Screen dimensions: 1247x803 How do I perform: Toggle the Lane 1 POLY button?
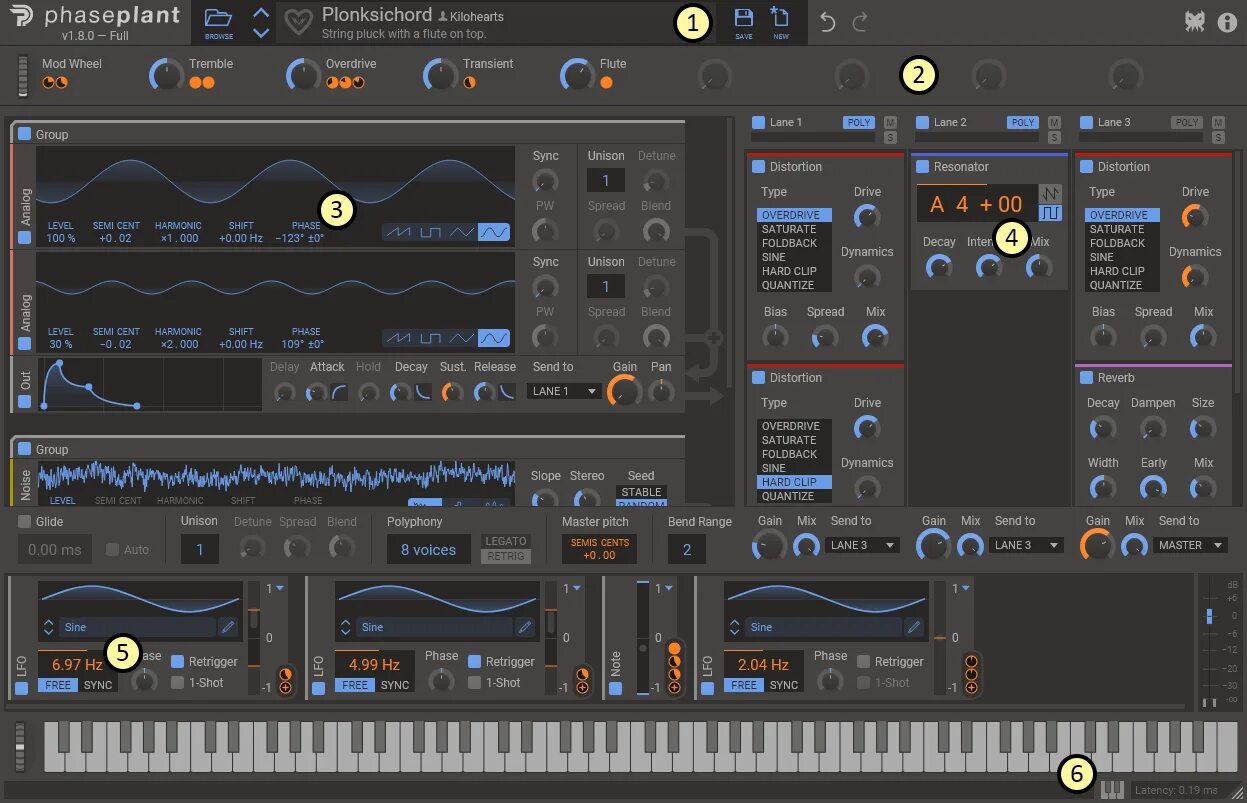click(x=858, y=122)
